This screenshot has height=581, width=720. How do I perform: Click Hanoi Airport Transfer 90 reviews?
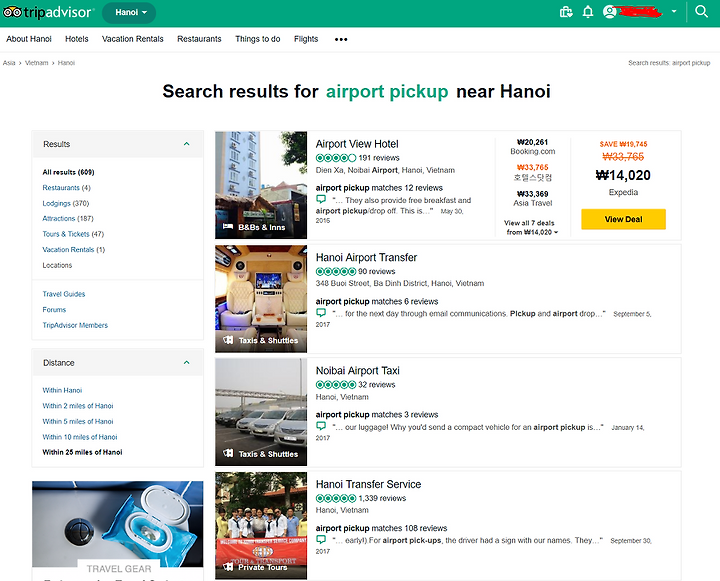click(x=377, y=271)
